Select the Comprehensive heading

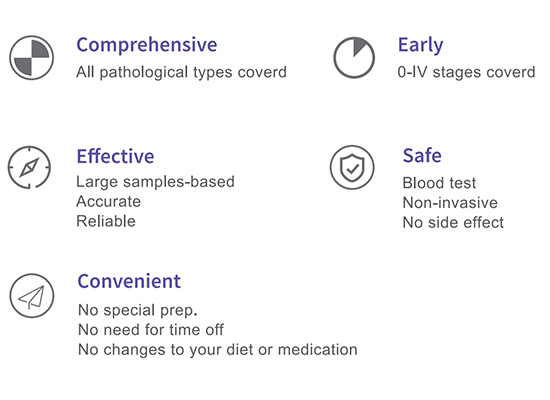point(147,45)
